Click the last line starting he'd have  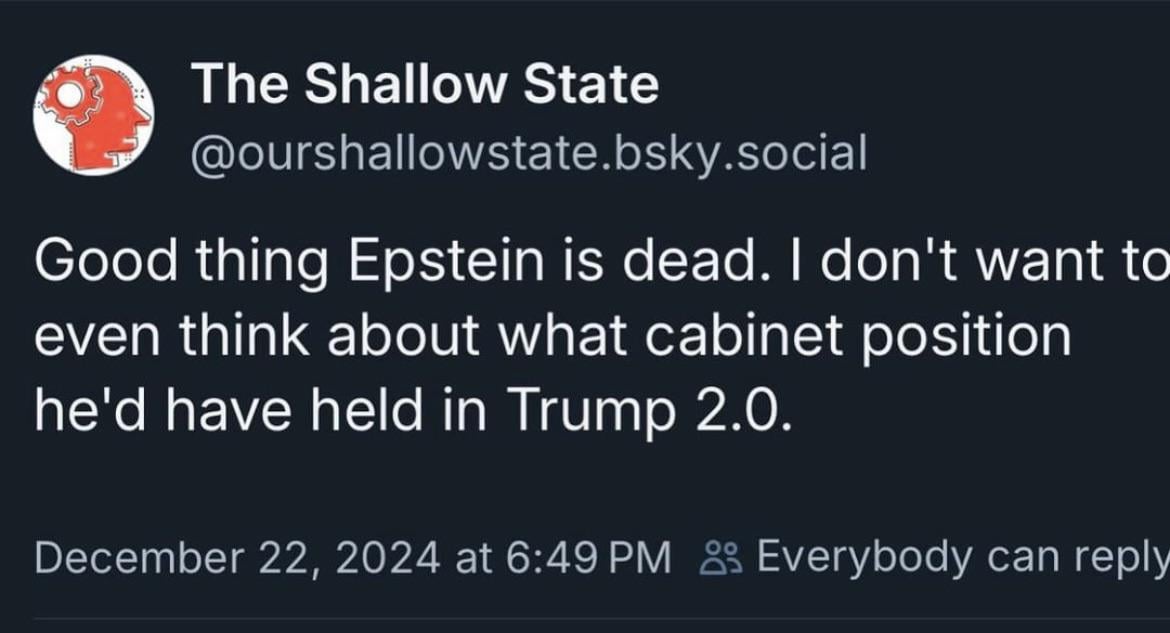tap(411, 411)
